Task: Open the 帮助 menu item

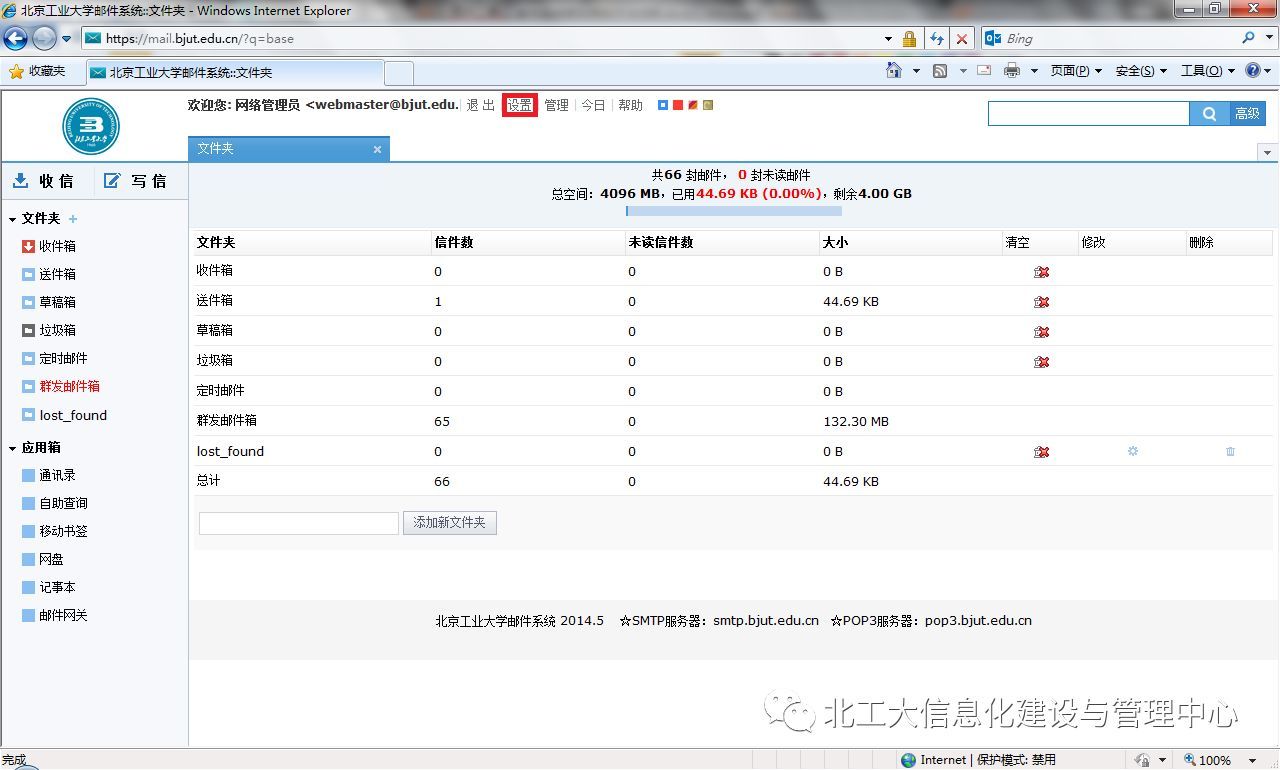Action: 630,104
